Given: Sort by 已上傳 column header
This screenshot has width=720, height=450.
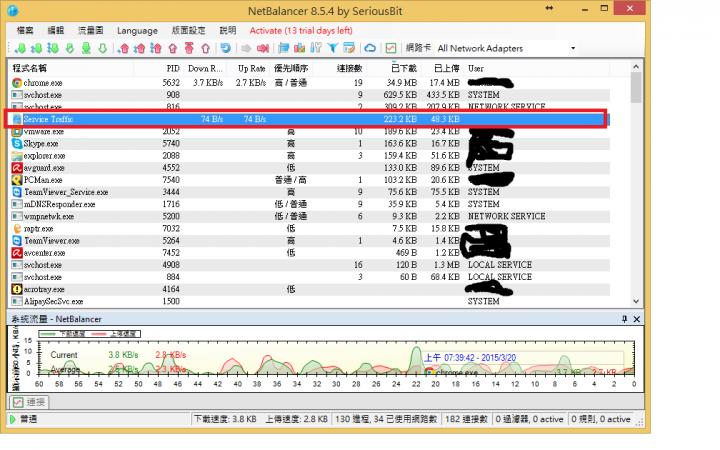Looking at the screenshot, I should [x=442, y=68].
